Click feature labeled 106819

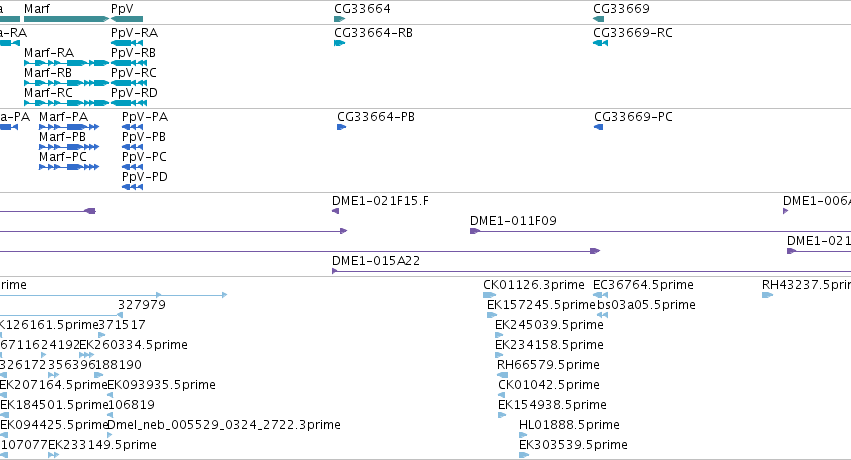(110, 416)
